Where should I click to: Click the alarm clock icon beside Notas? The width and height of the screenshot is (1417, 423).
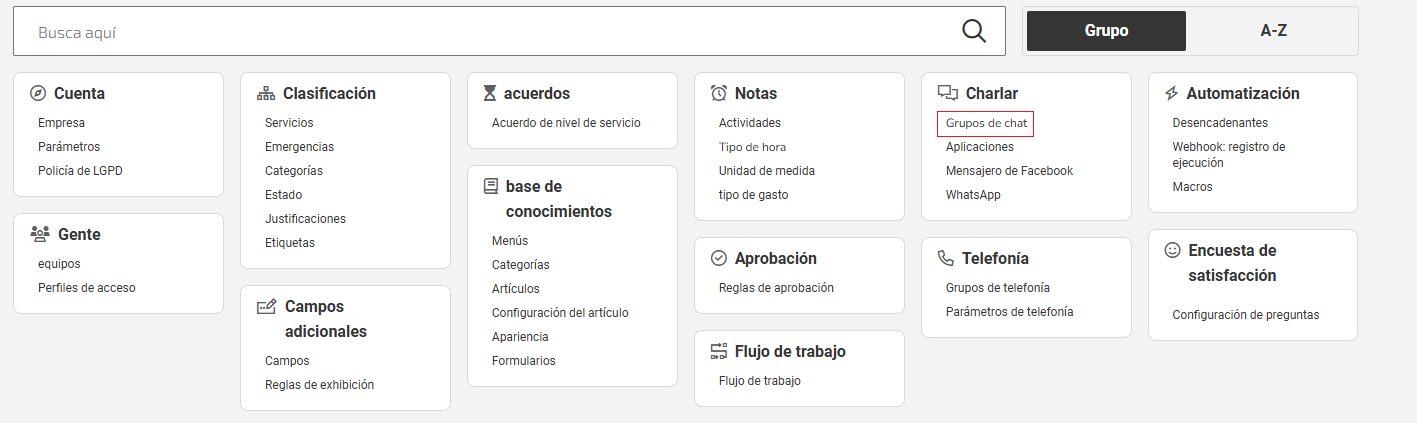[x=719, y=93]
